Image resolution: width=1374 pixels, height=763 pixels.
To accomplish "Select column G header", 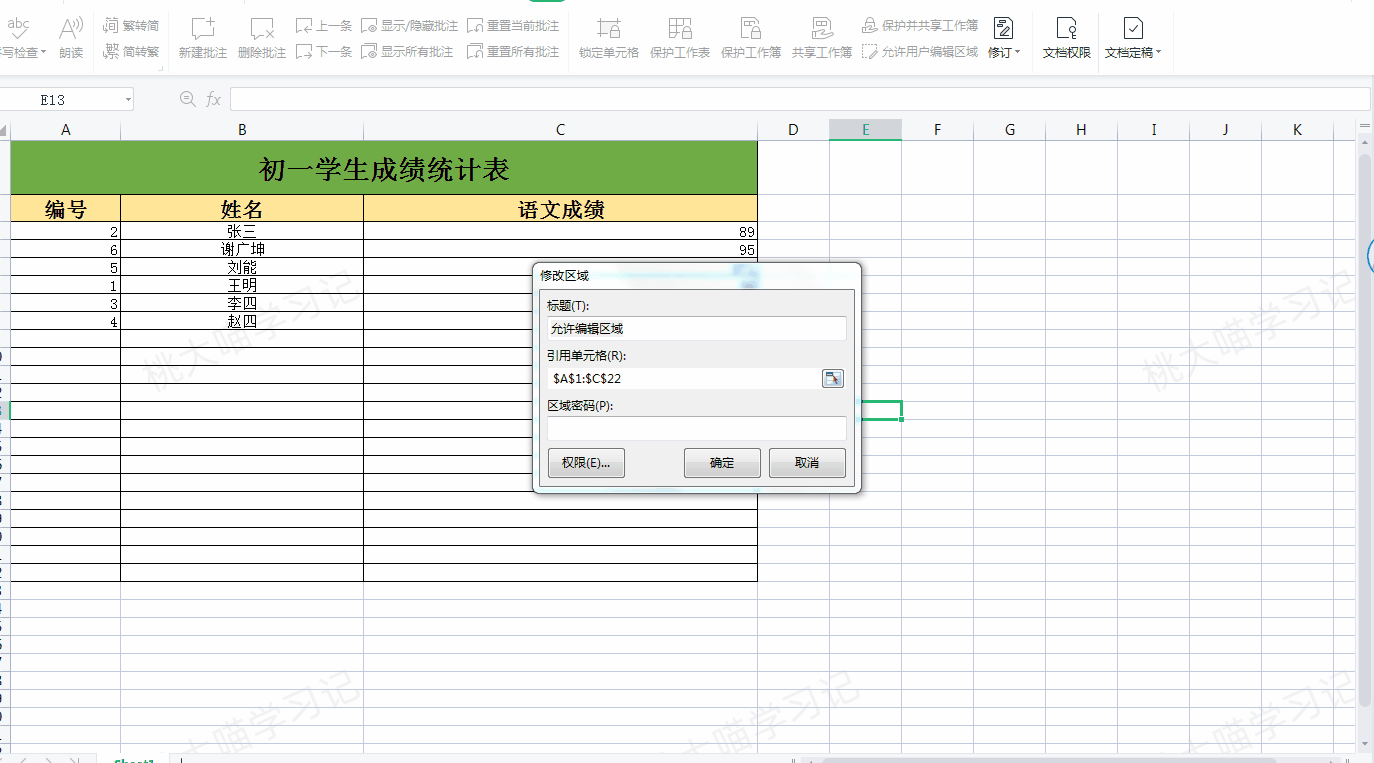I will coord(1009,130).
